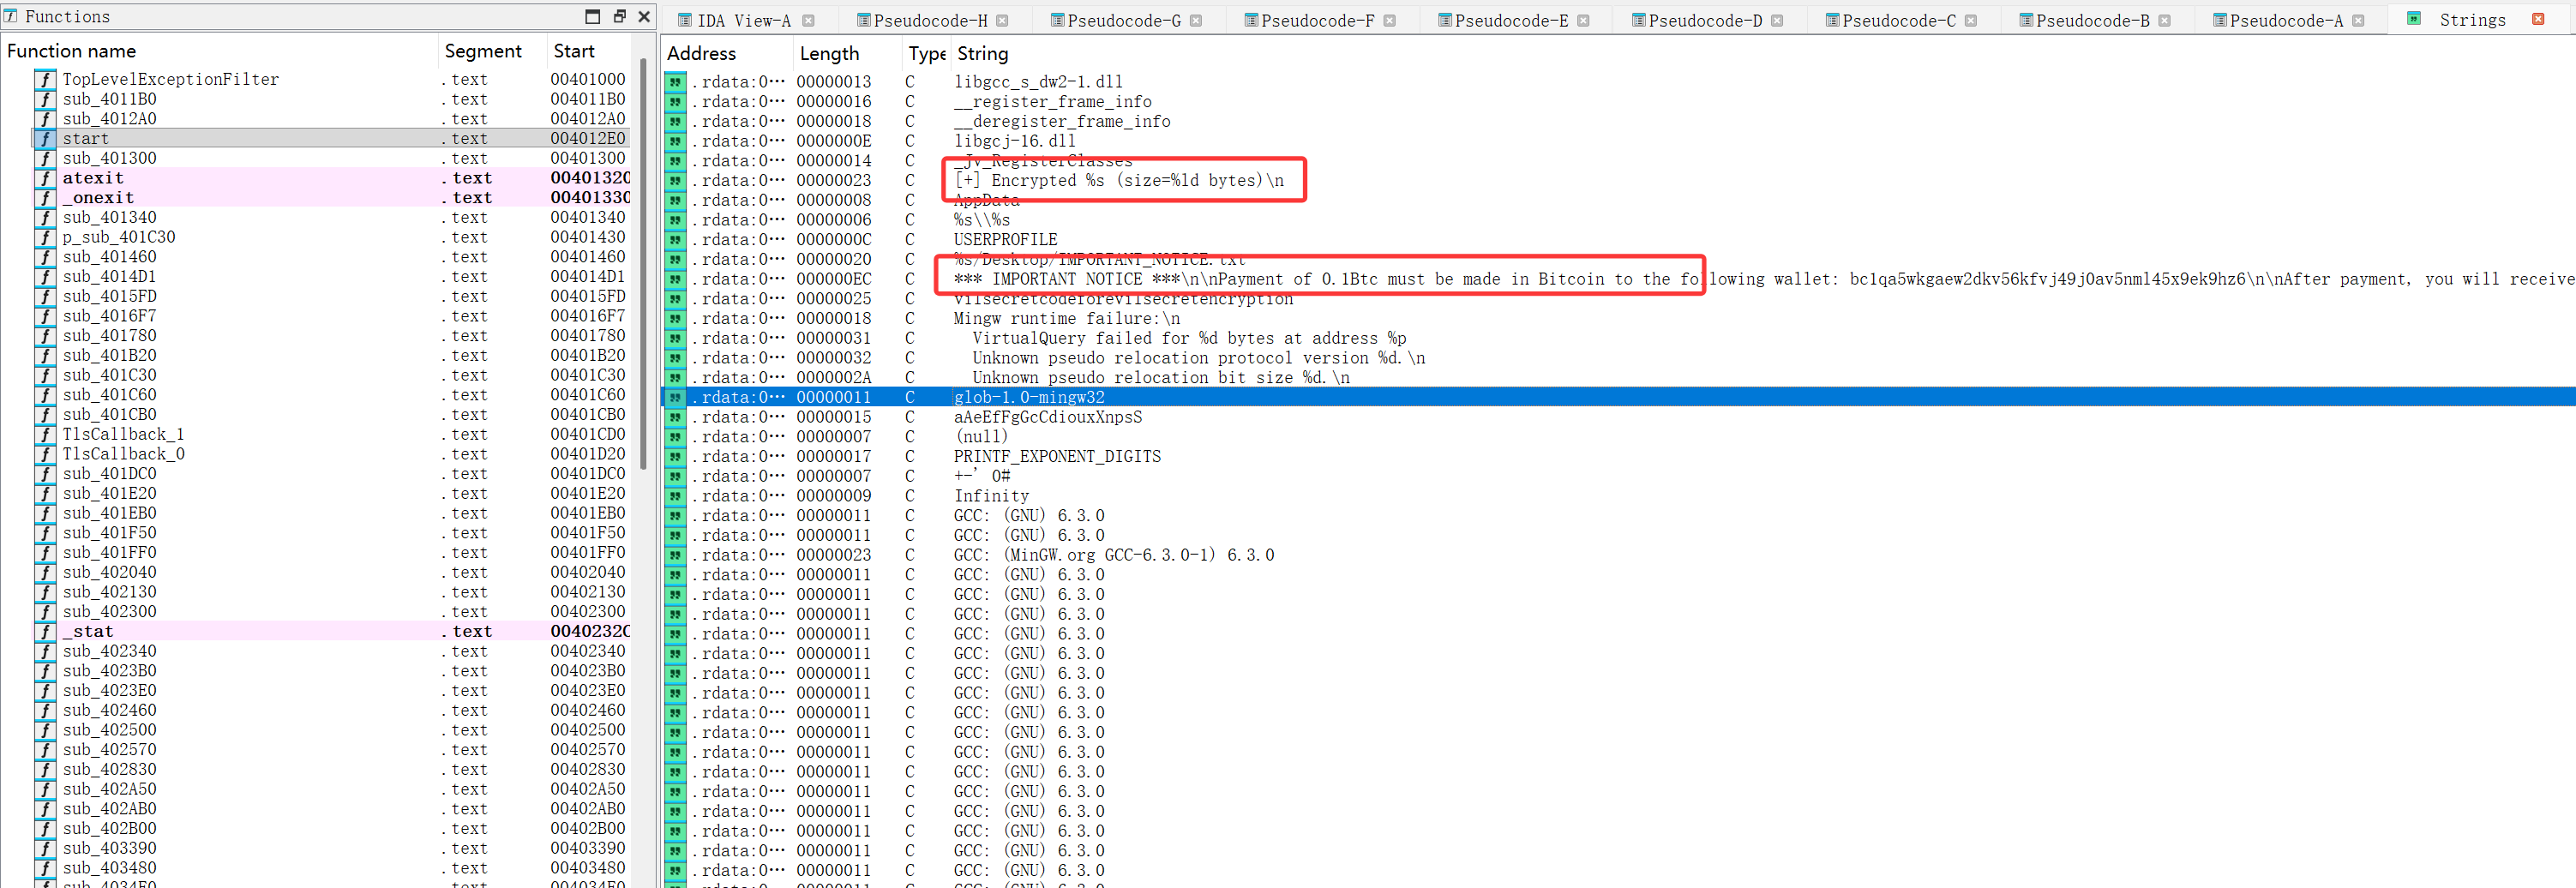This screenshot has height=888, width=2576.
Task: Sort strings by the Address column header
Action: click(x=727, y=54)
